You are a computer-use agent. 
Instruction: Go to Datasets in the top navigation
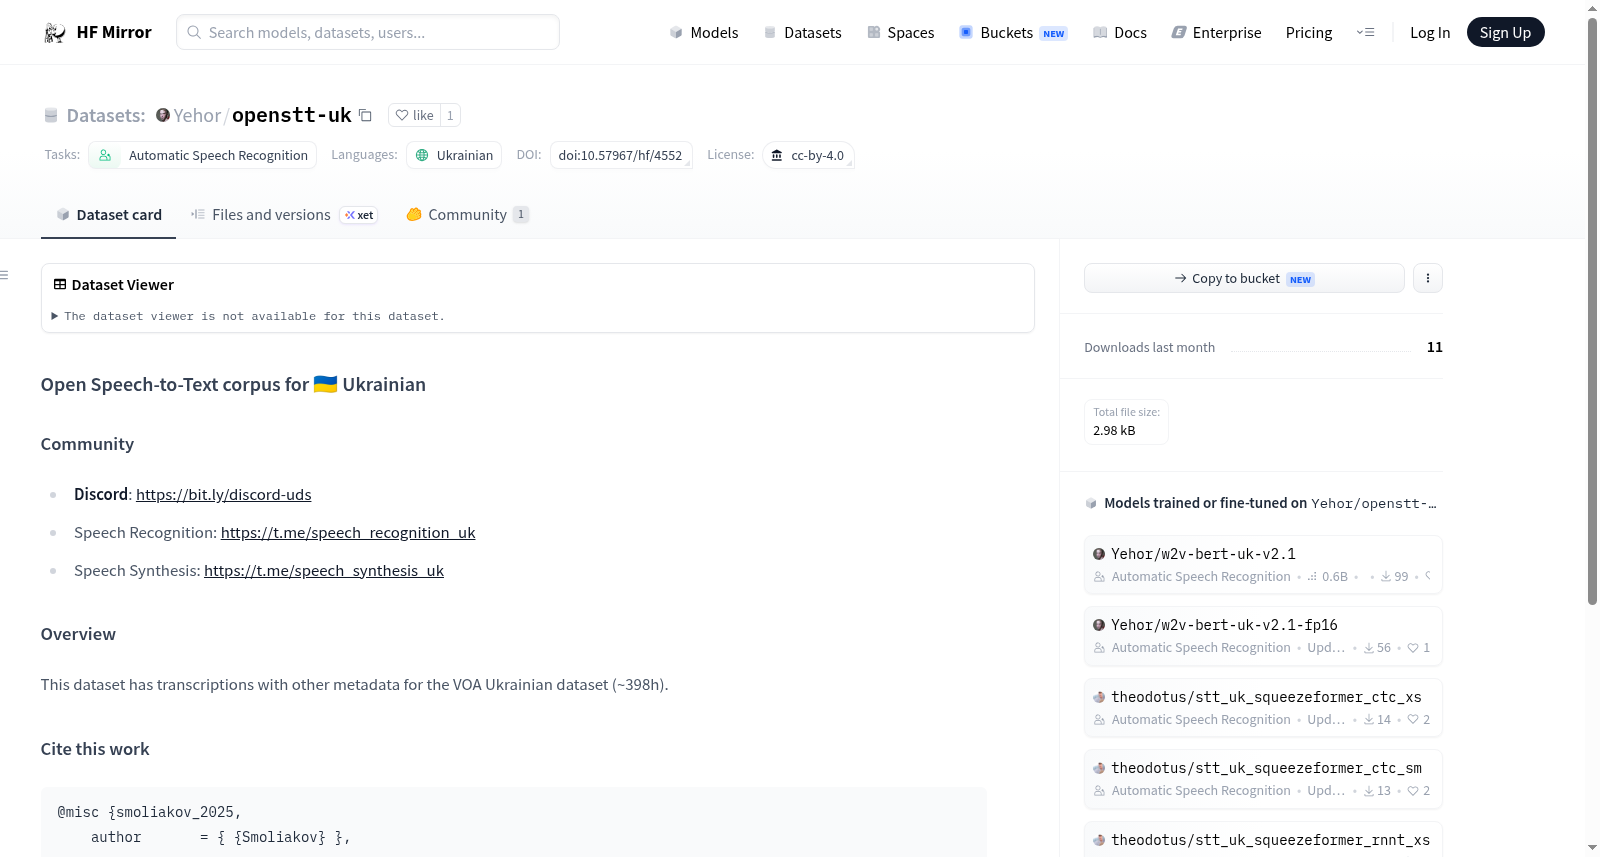(803, 33)
